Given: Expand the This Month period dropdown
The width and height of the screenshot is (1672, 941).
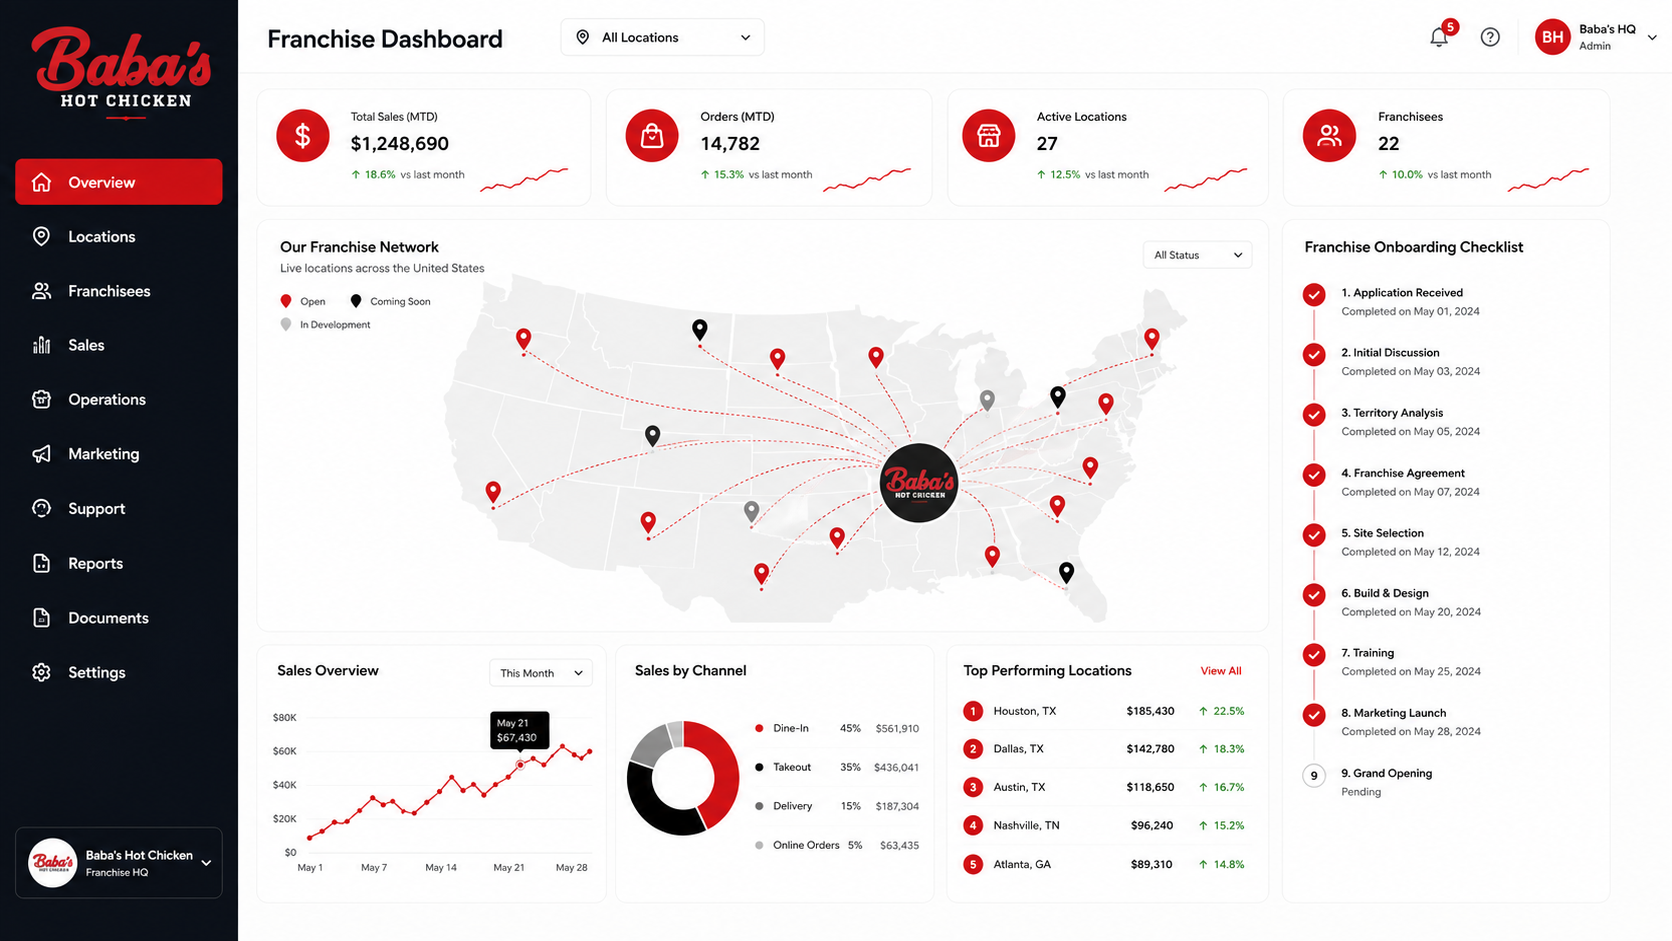Looking at the screenshot, I should 541,673.
